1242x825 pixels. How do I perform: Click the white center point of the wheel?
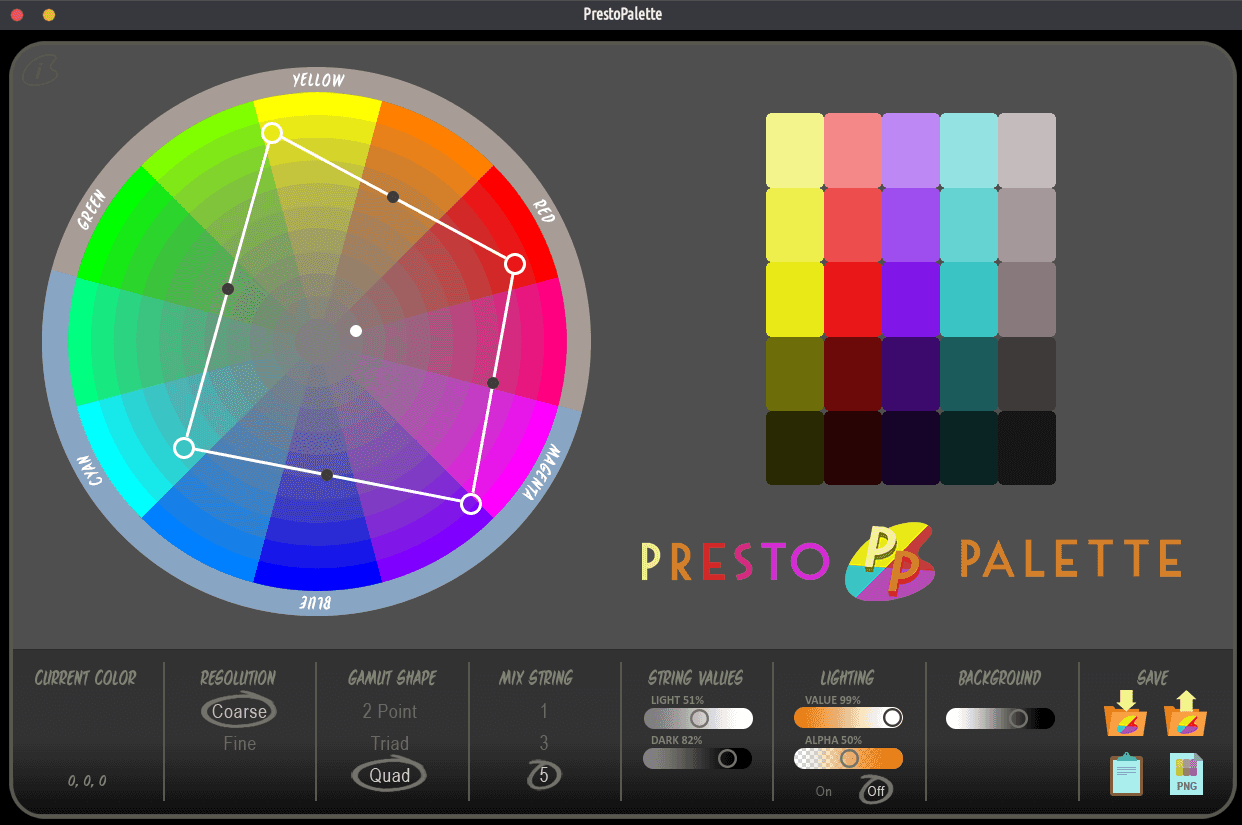(356, 331)
